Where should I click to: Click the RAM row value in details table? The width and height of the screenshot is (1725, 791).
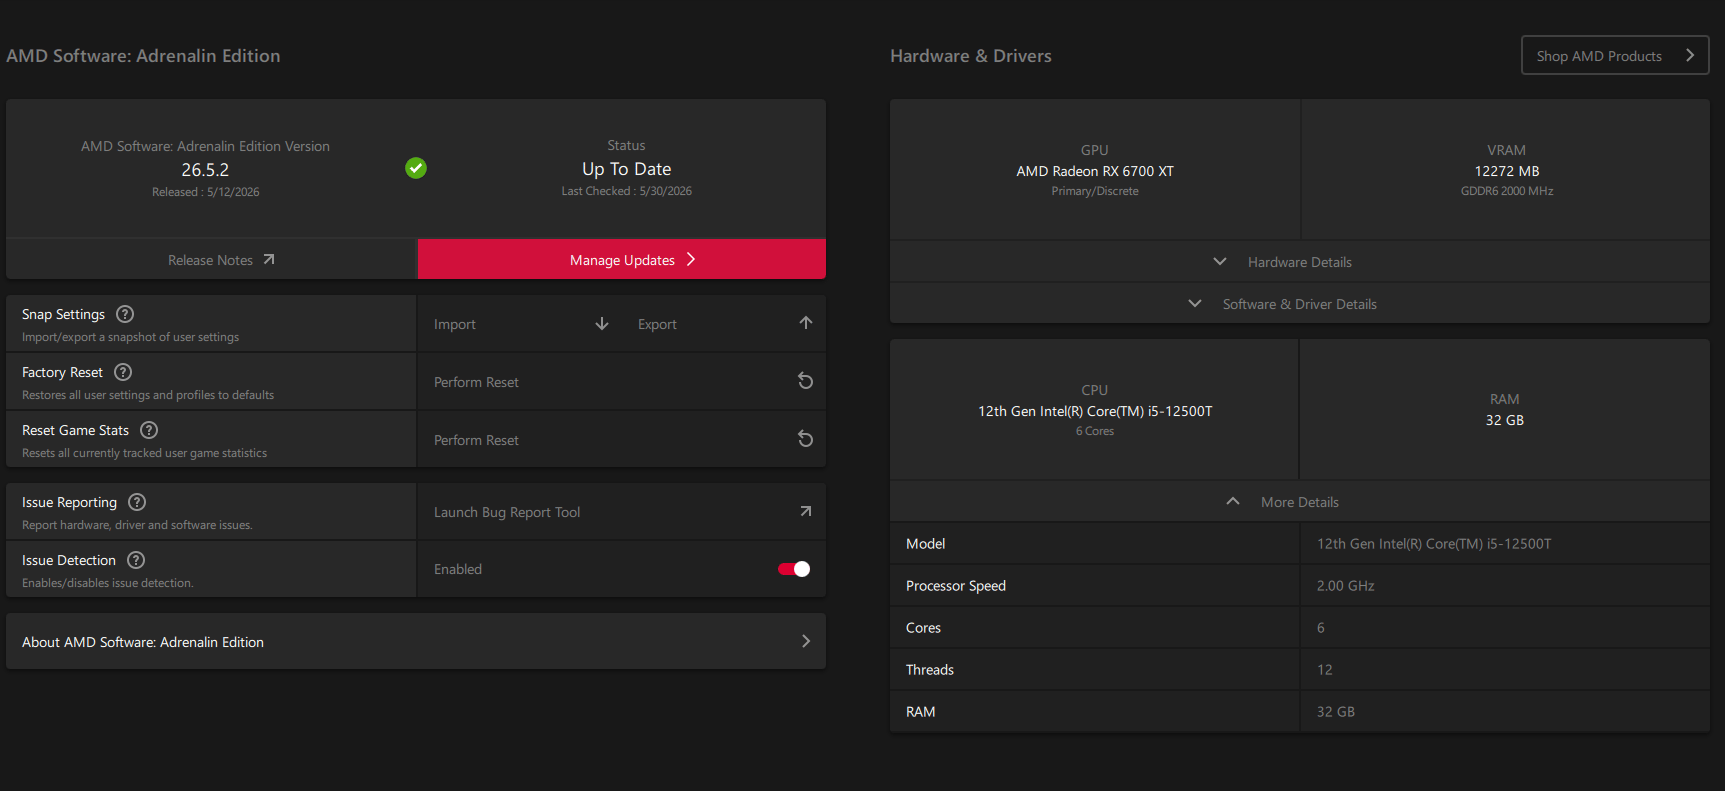(x=1335, y=712)
